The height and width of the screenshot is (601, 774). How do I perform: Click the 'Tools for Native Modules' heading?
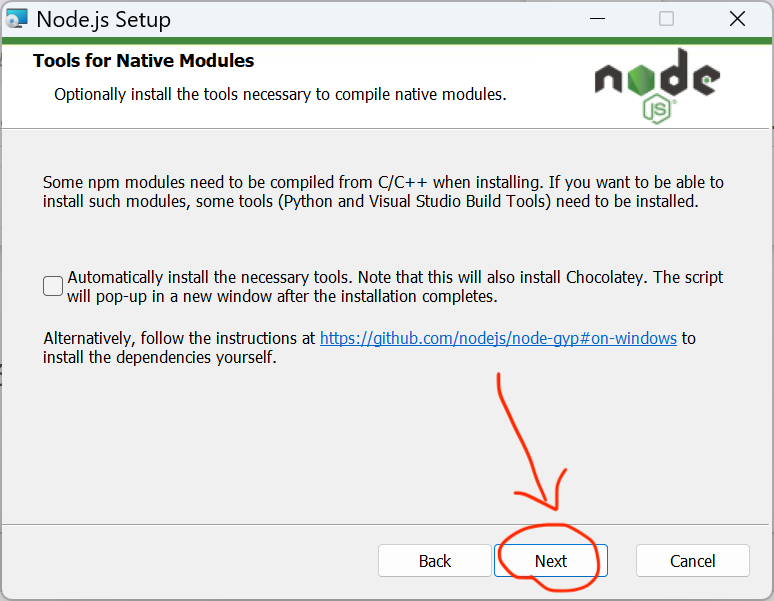[x=143, y=61]
